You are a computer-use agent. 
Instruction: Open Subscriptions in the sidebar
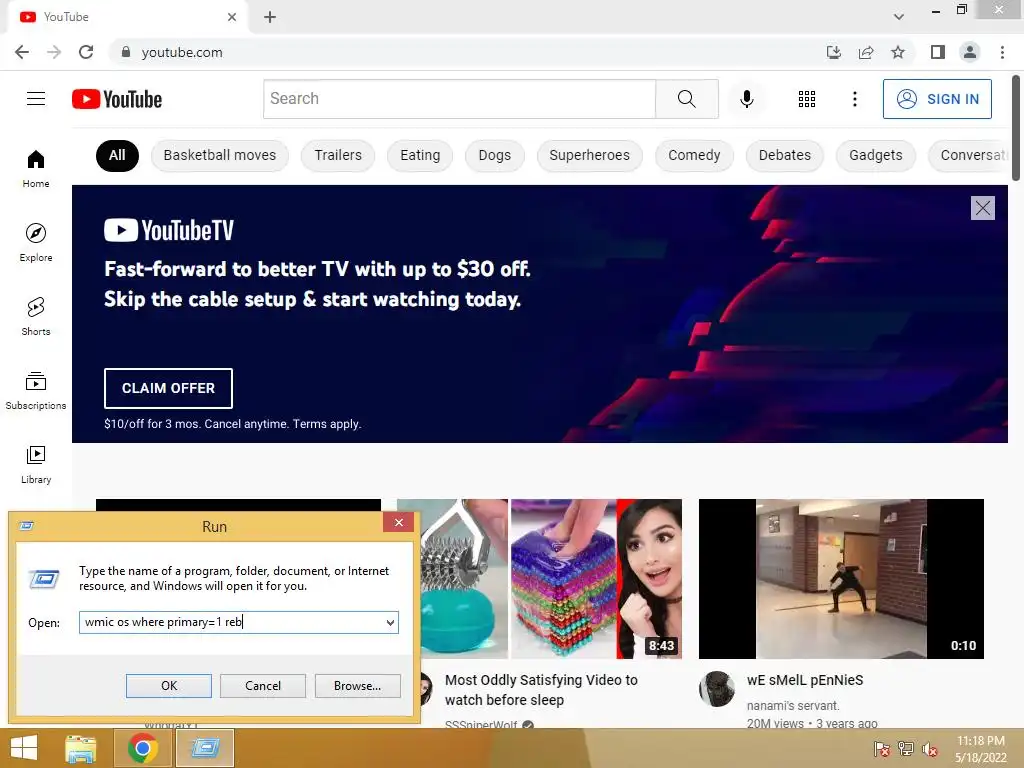coord(36,390)
